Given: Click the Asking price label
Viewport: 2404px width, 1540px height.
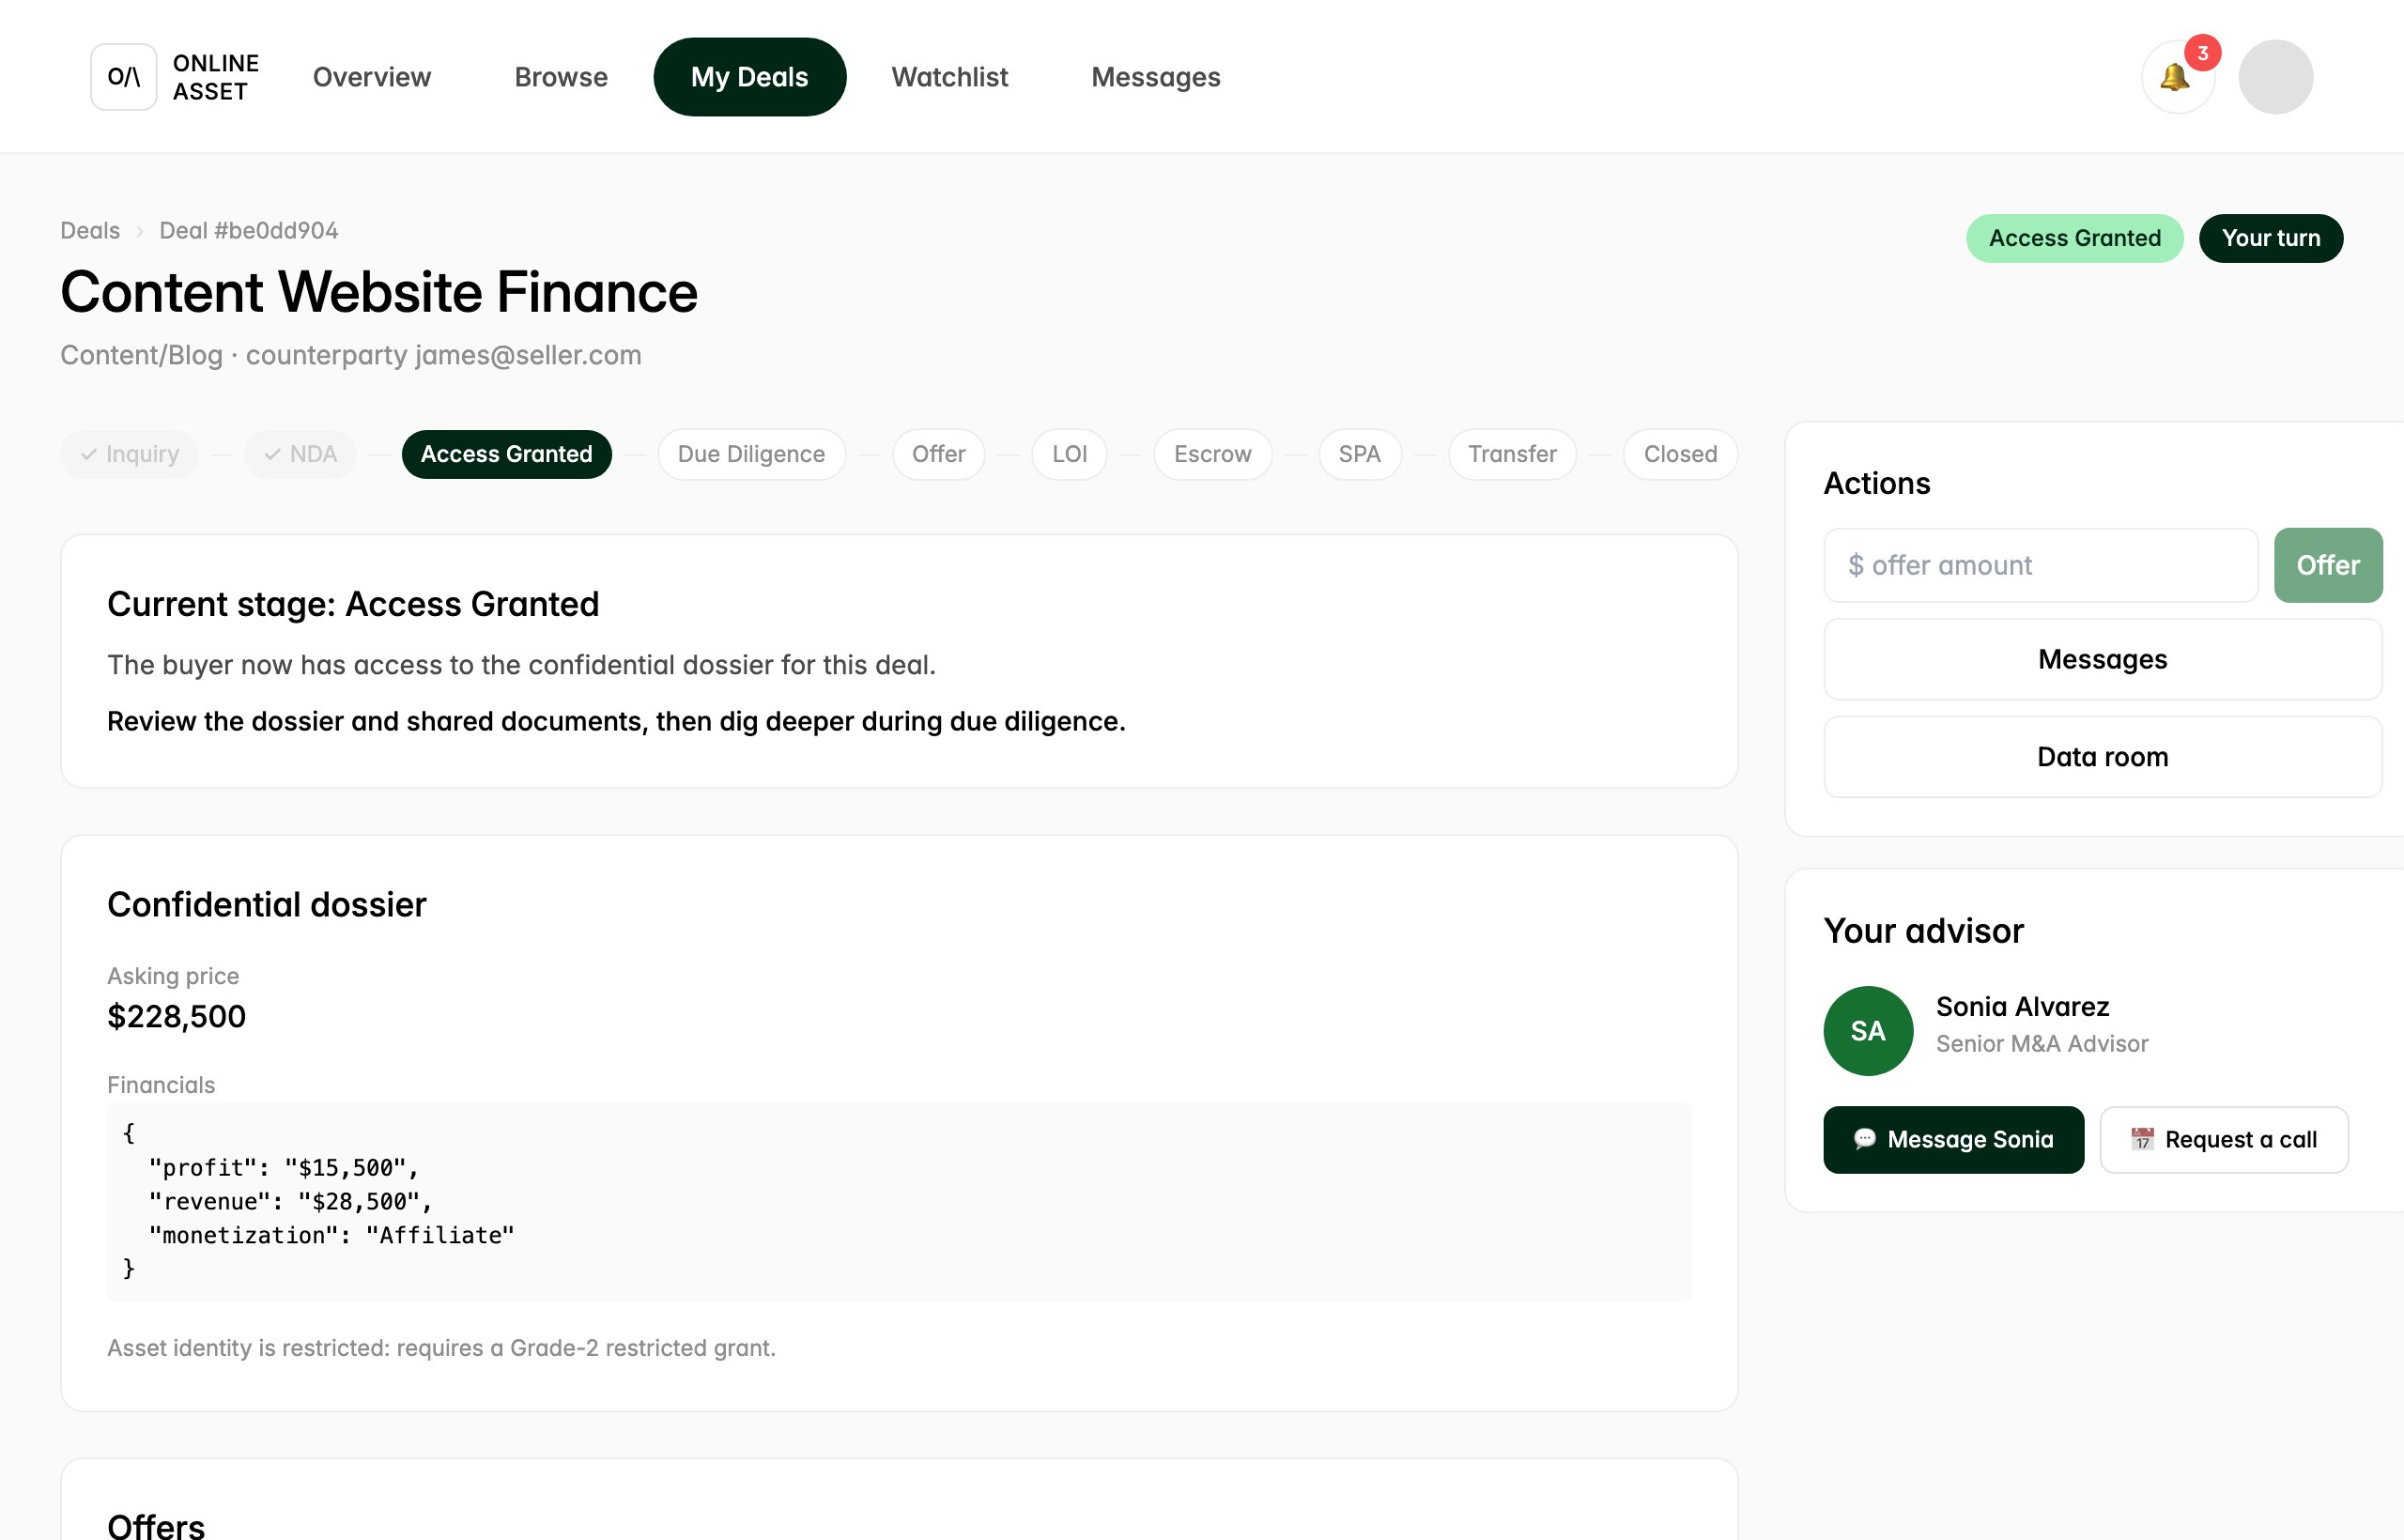Looking at the screenshot, I should click(173, 976).
